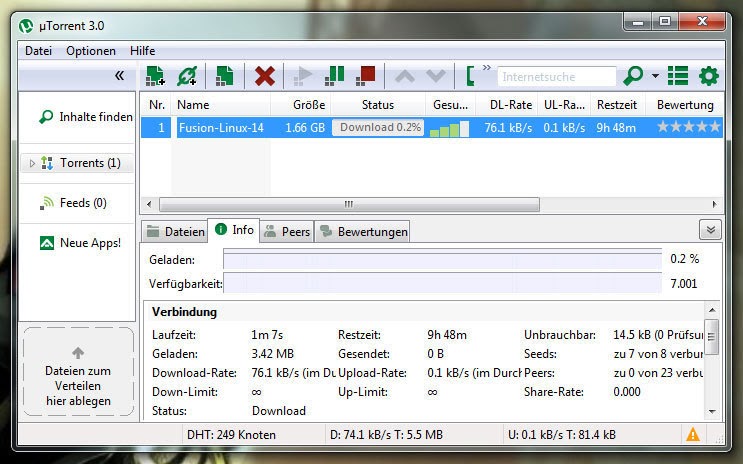The image size is (743, 464).
Task: Expand the Torrents tree triangle
Action: click(x=32, y=164)
